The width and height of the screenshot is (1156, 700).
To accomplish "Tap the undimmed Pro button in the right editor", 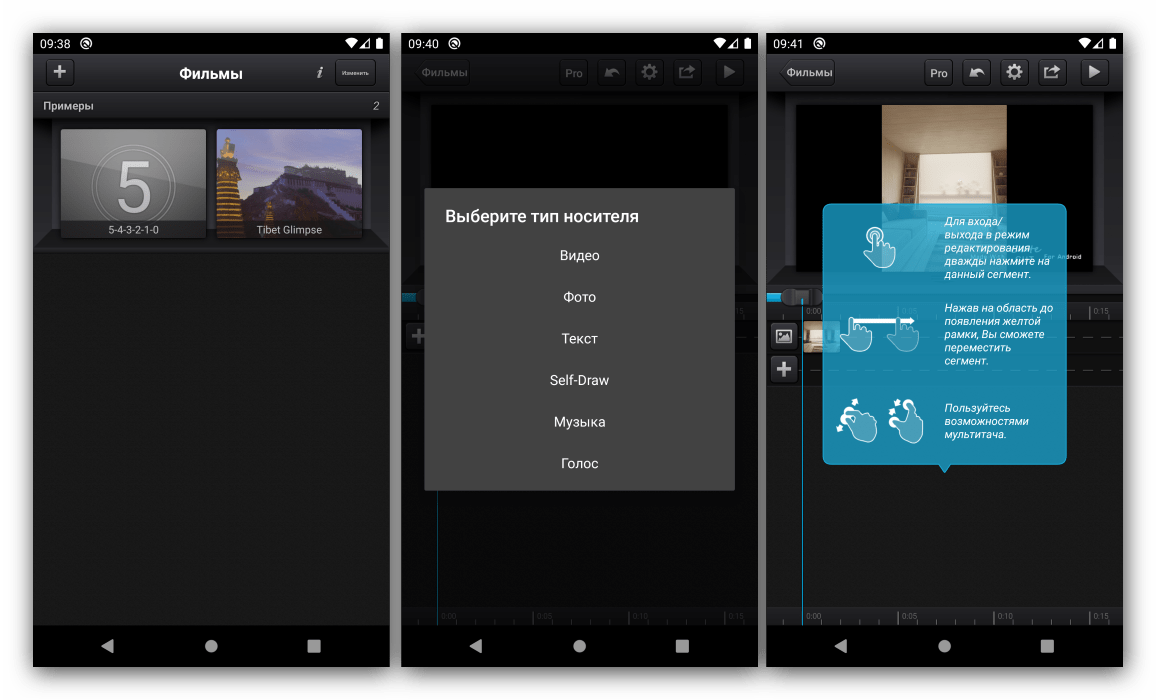I will click(x=938, y=73).
